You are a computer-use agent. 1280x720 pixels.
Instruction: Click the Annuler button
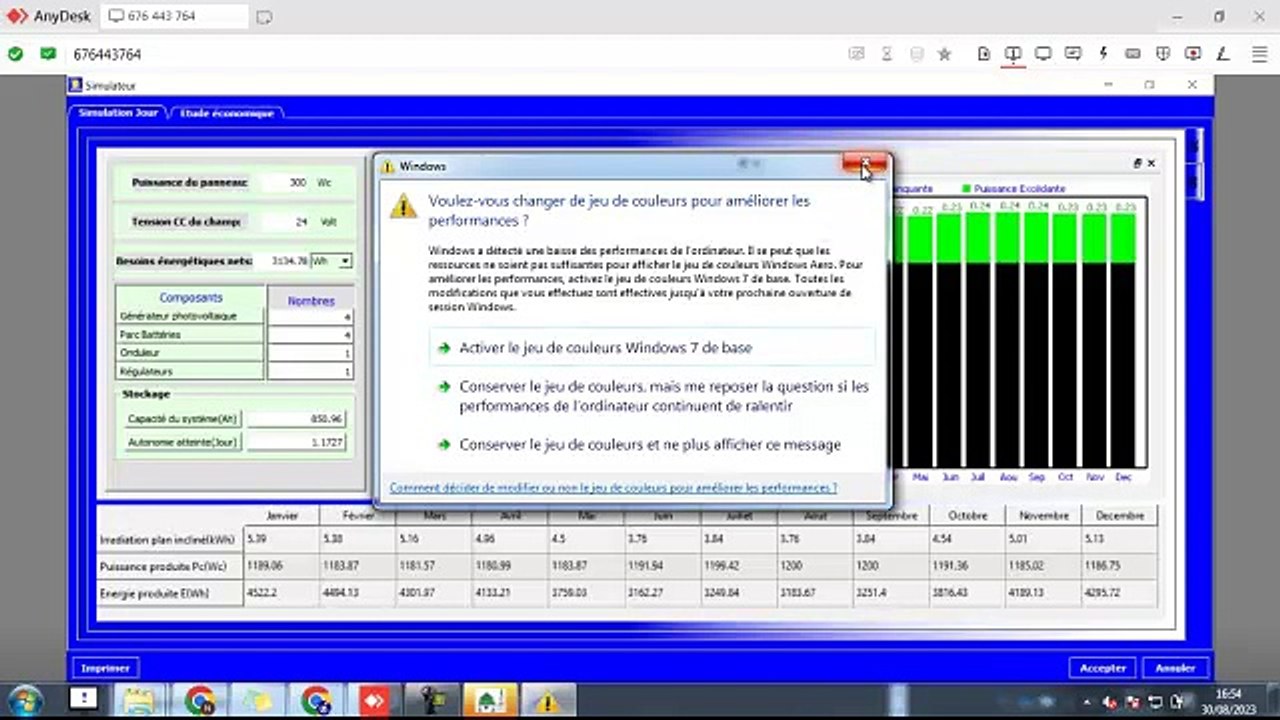click(x=1175, y=668)
